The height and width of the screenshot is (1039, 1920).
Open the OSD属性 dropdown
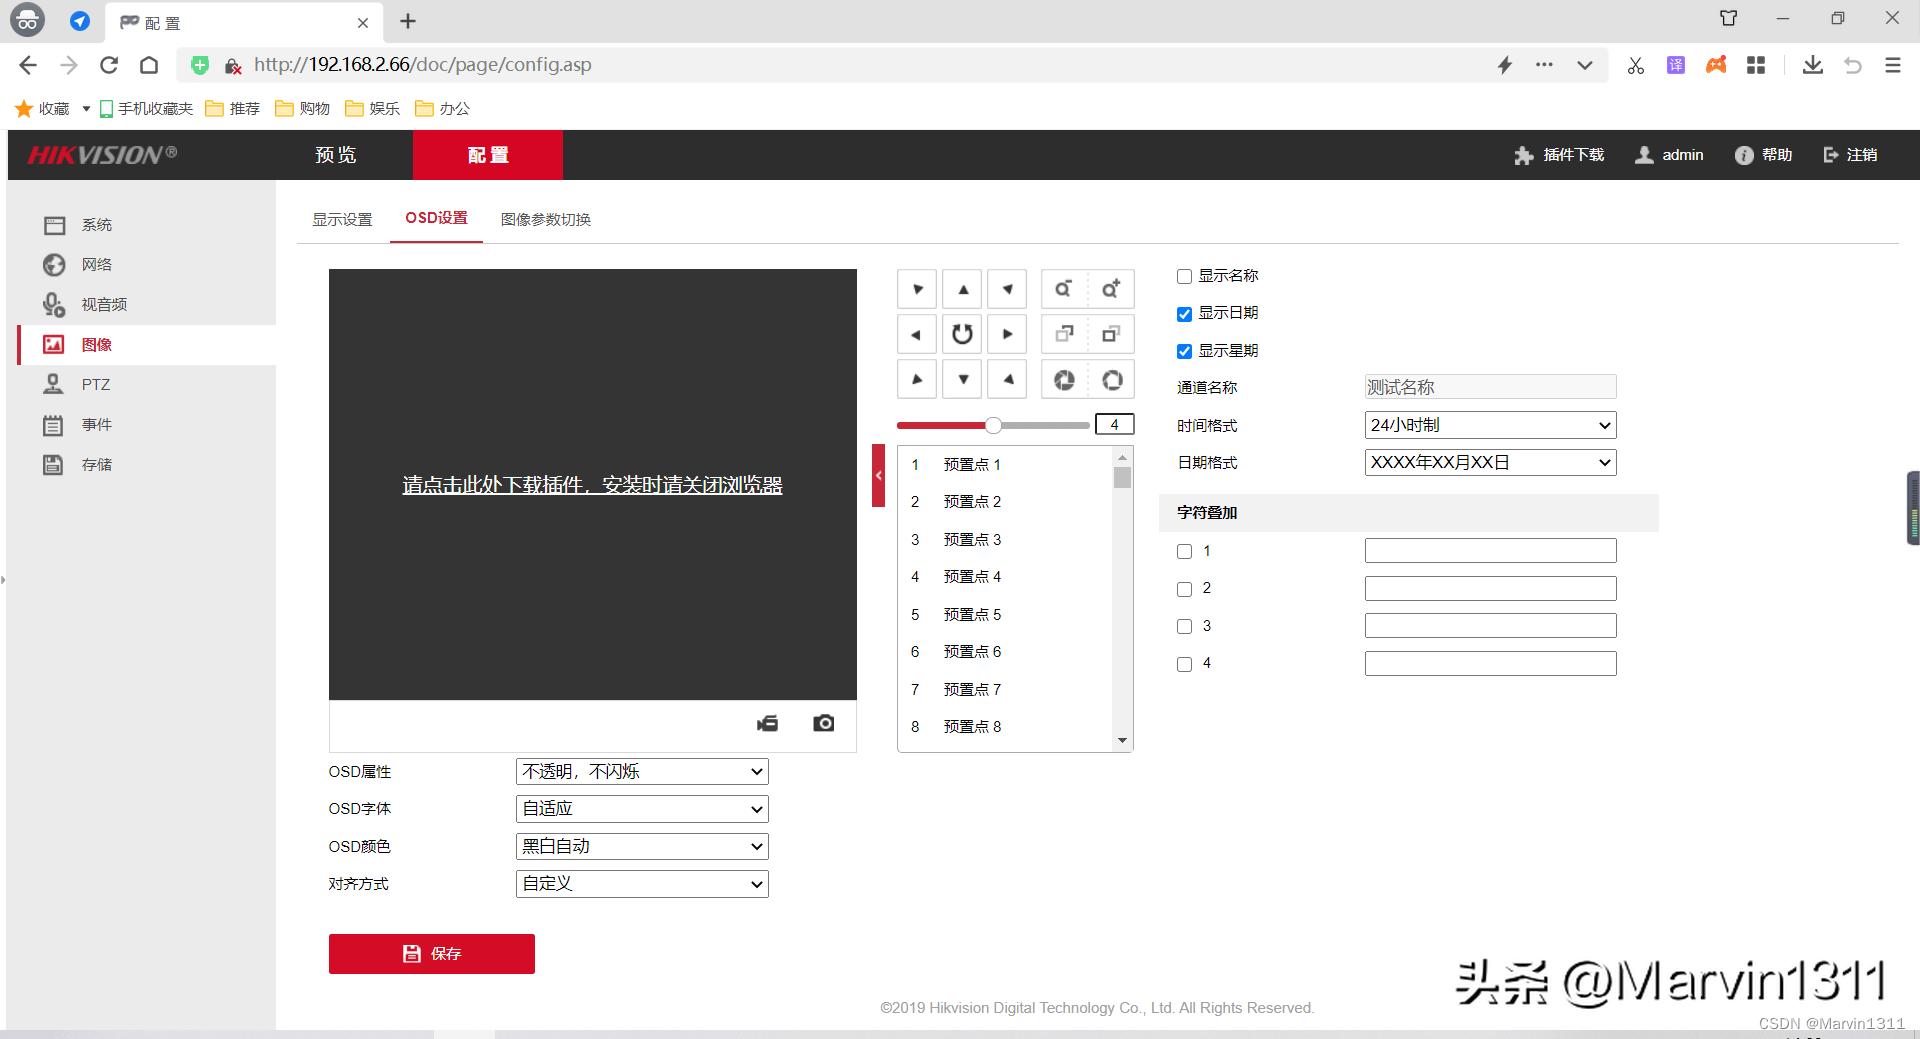click(641, 771)
